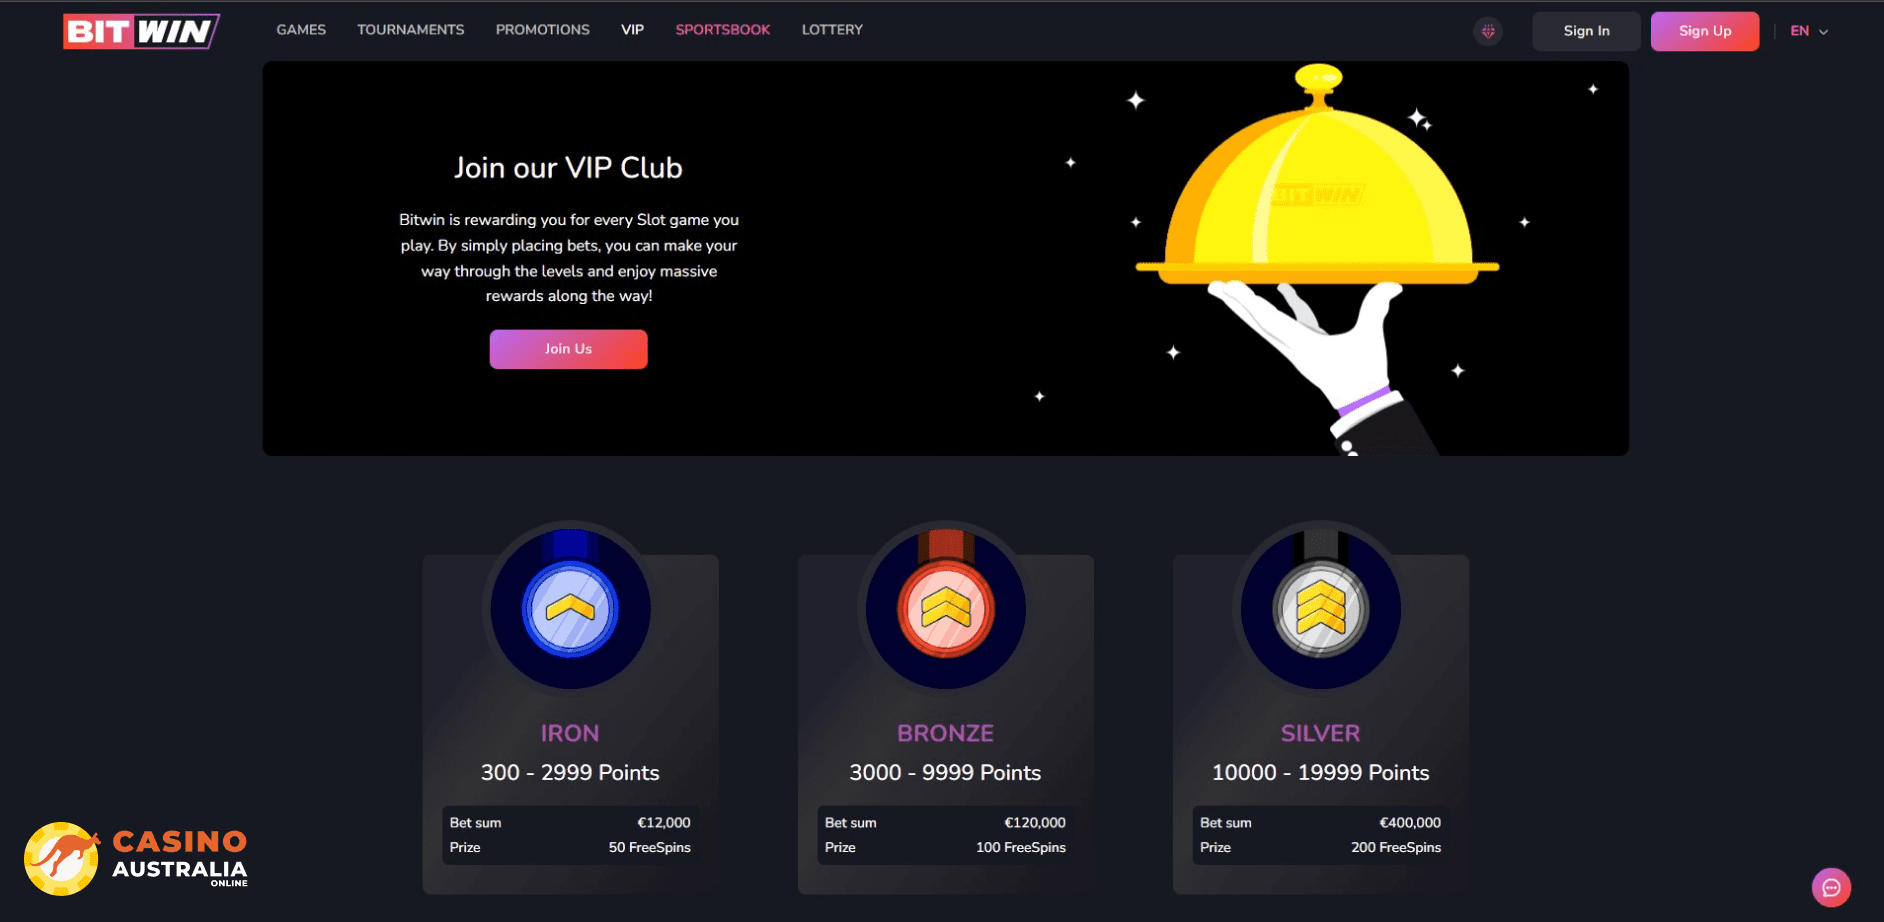
Task: Click the Bronze 3000 - 9999 Points text
Action: [x=946, y=773]
